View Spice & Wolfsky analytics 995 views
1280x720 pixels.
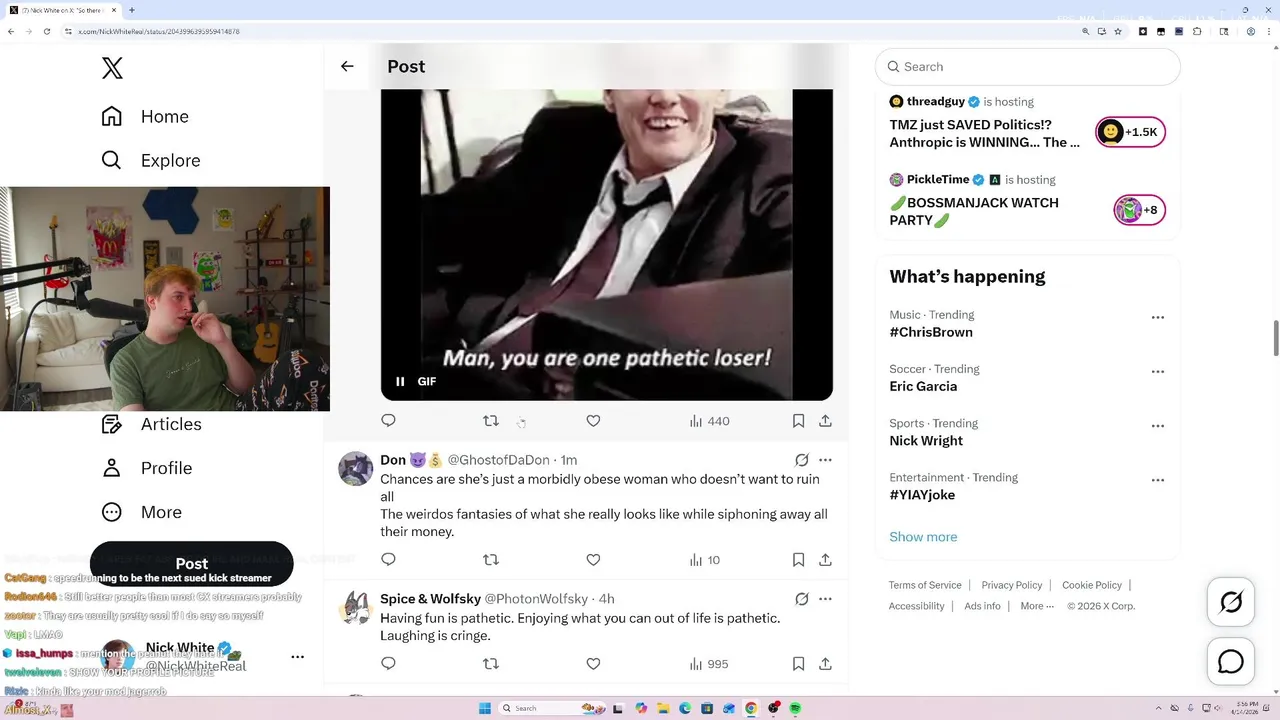(x=708, y=664)
